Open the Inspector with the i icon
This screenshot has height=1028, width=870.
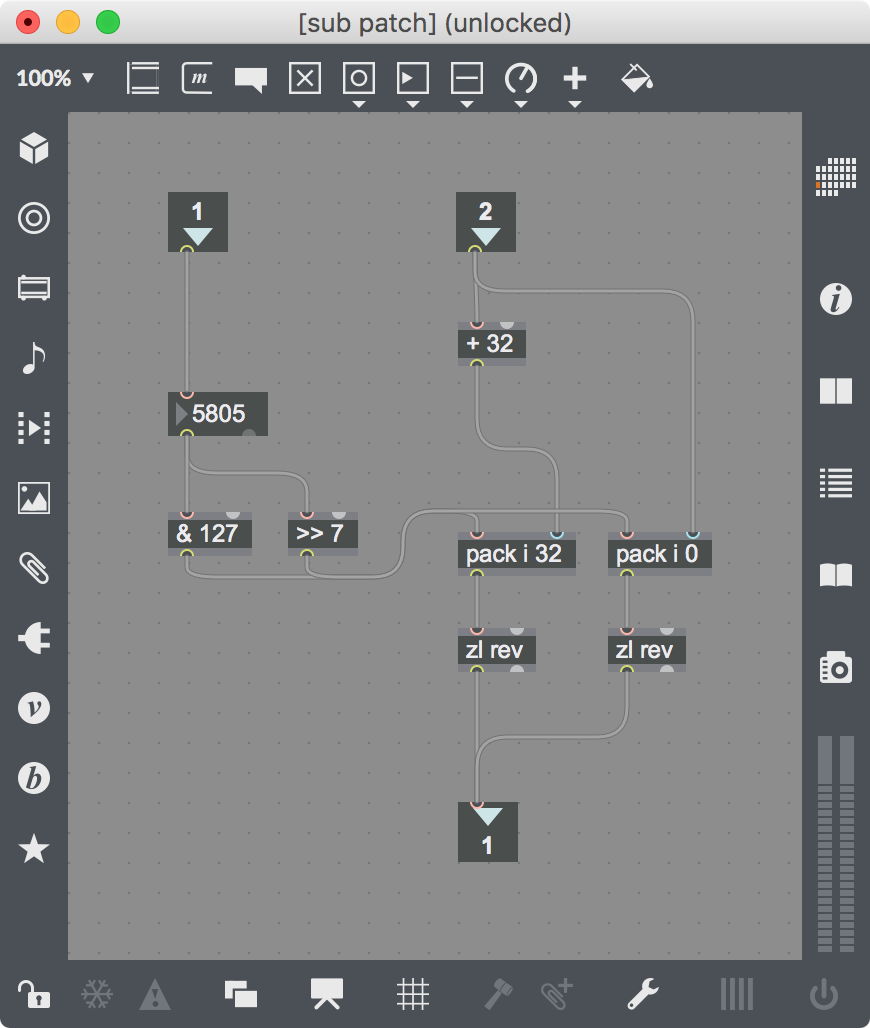(836, 298)
